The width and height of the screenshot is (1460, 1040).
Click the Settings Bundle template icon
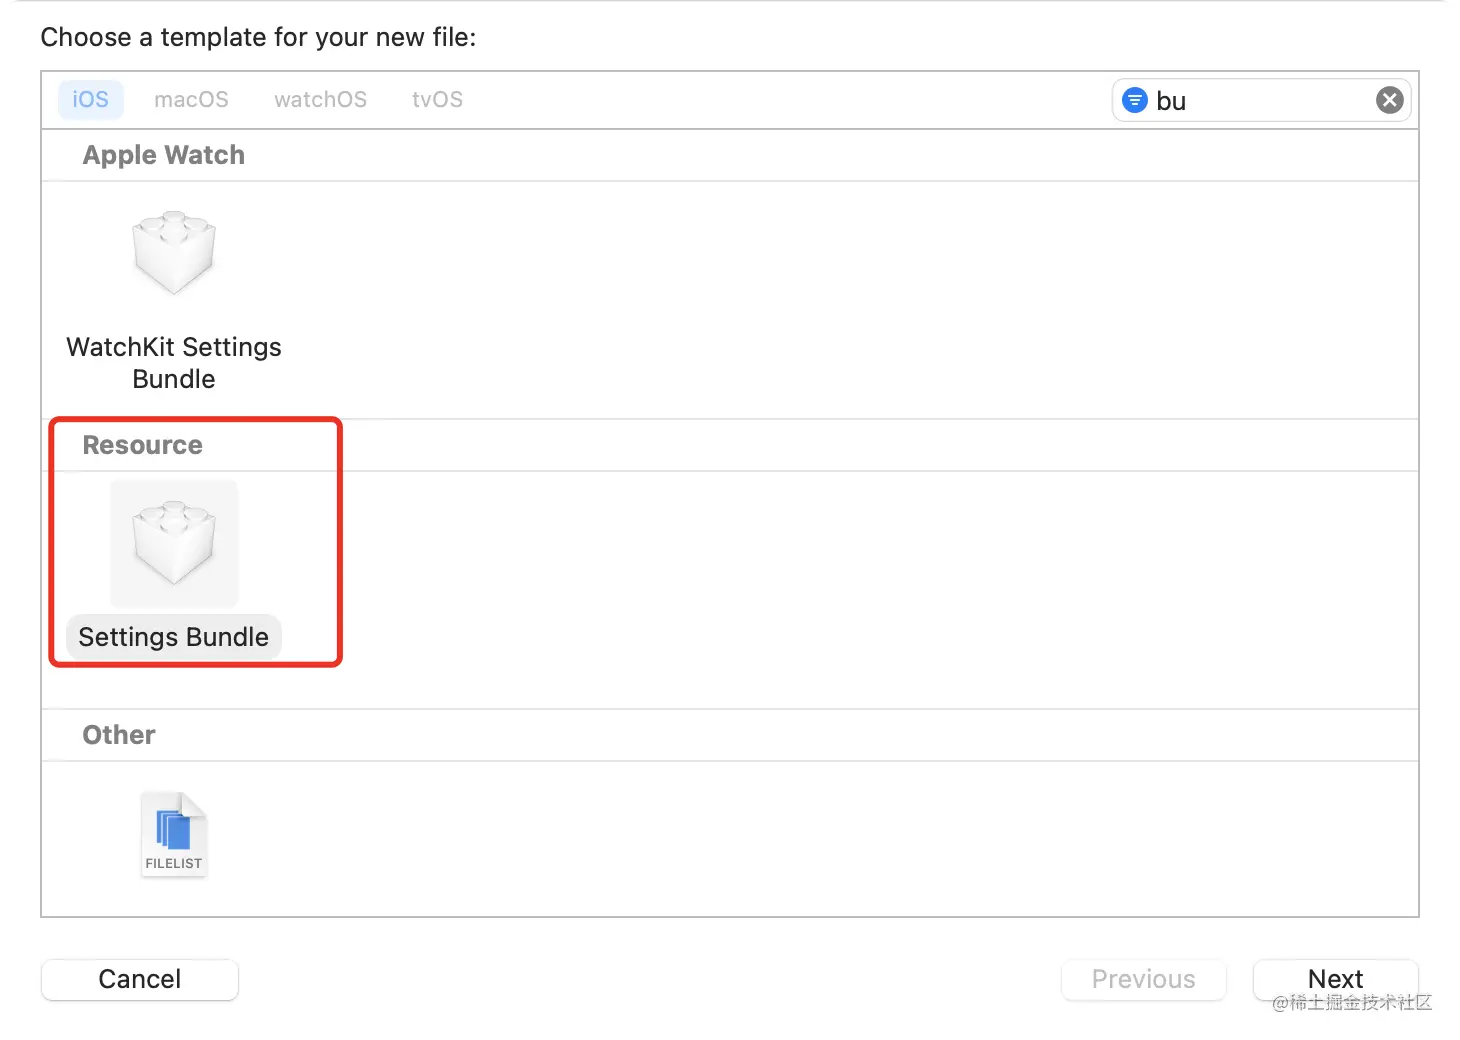tap(174, 543)
